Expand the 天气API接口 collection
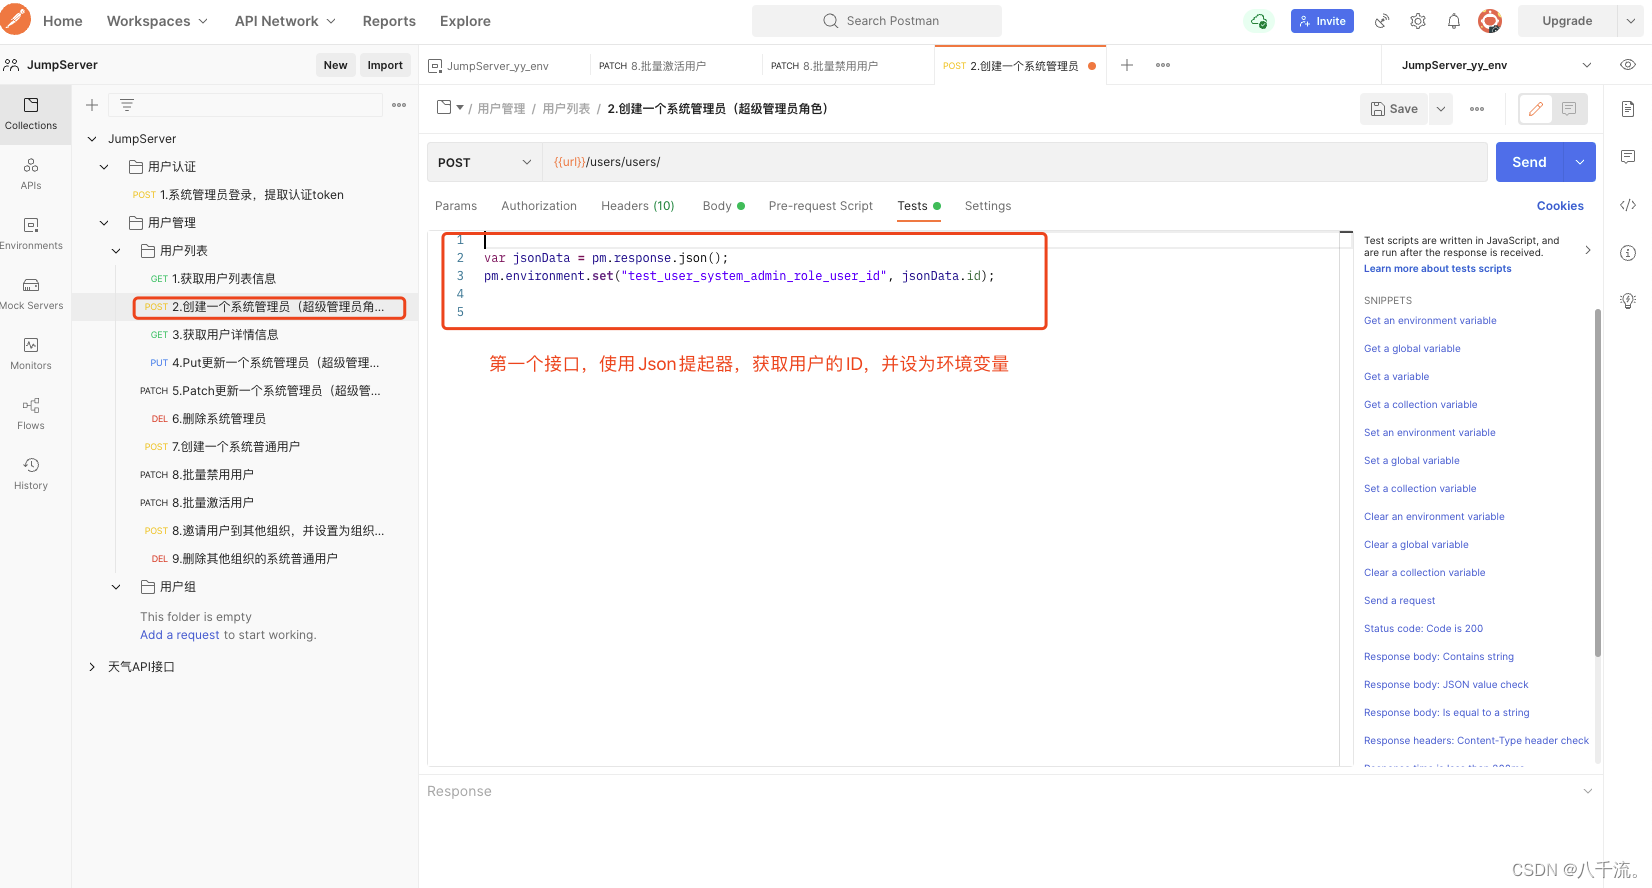Viewport: 1652px width, 888px height. pyautogui.click(x=92, y=667)
